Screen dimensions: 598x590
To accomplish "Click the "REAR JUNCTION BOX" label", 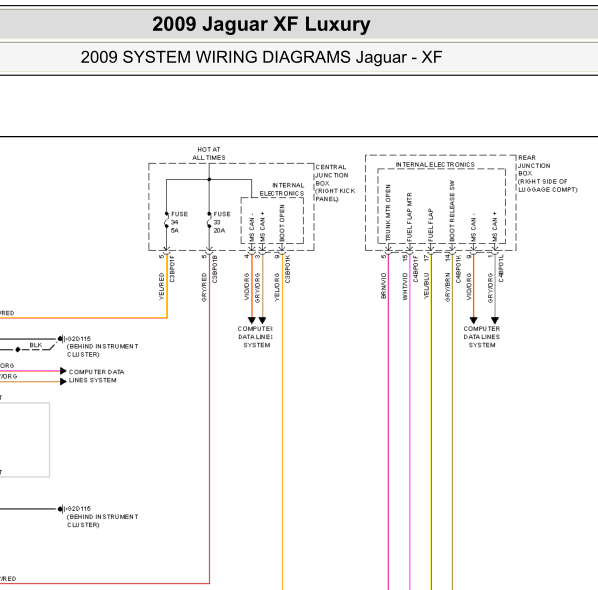I will [534, 166].
